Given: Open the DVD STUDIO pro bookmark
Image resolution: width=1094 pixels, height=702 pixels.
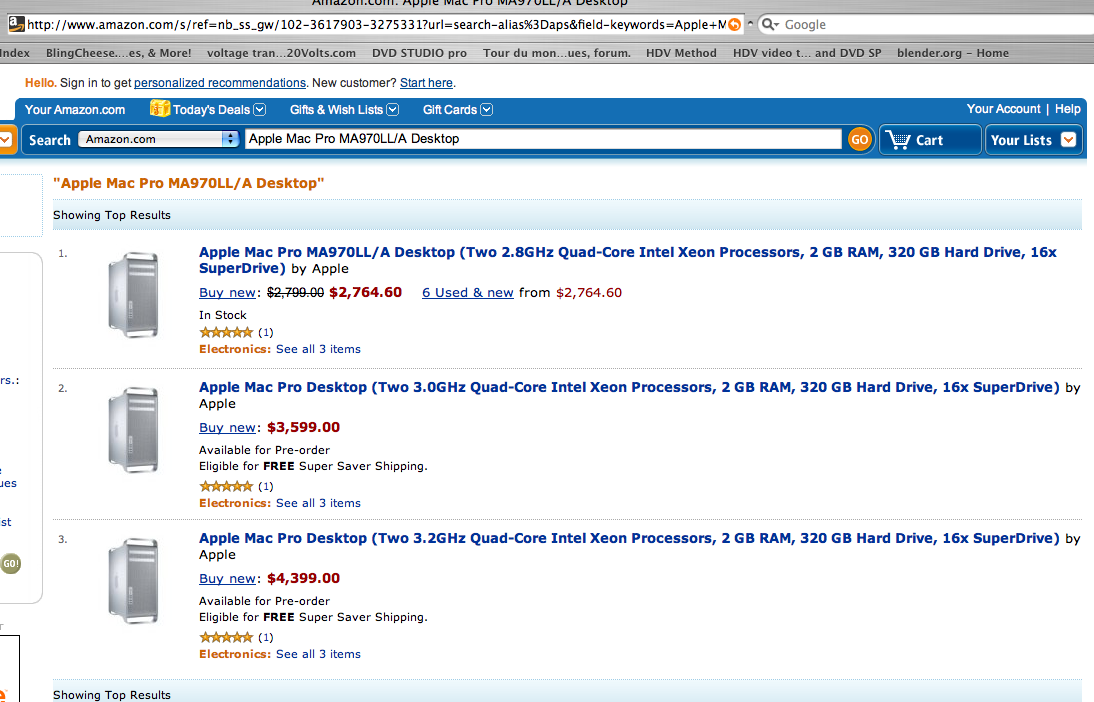Looking at the screenshot, I should tap(419, 53).
